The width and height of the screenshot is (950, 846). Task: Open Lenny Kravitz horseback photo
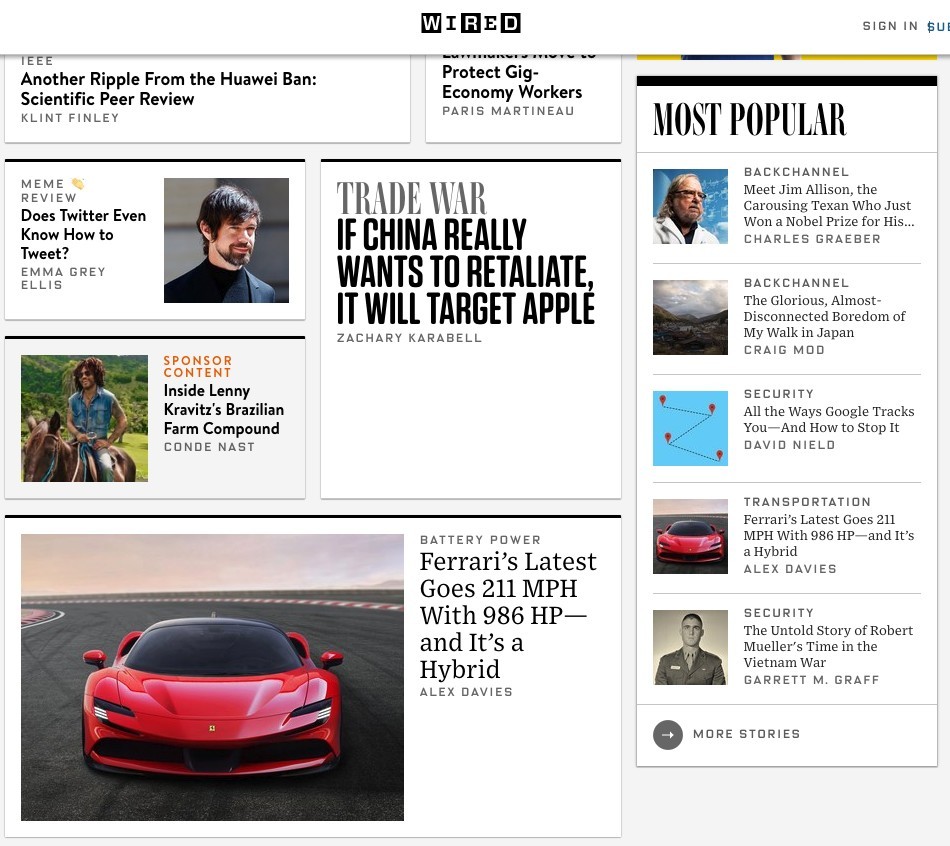point(84,418)
